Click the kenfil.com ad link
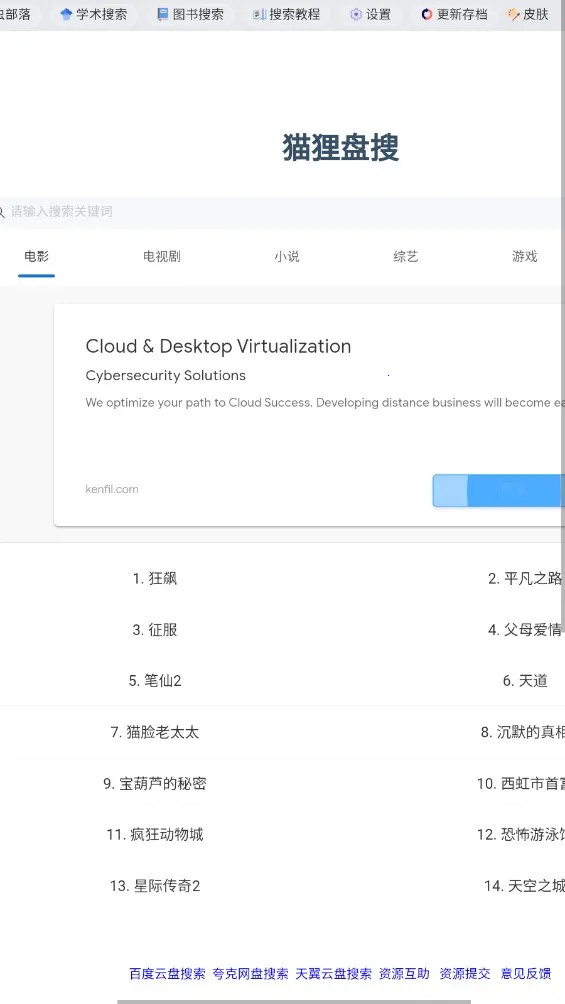The height and width of the screenshot is (1004, 565). point(111,489)
